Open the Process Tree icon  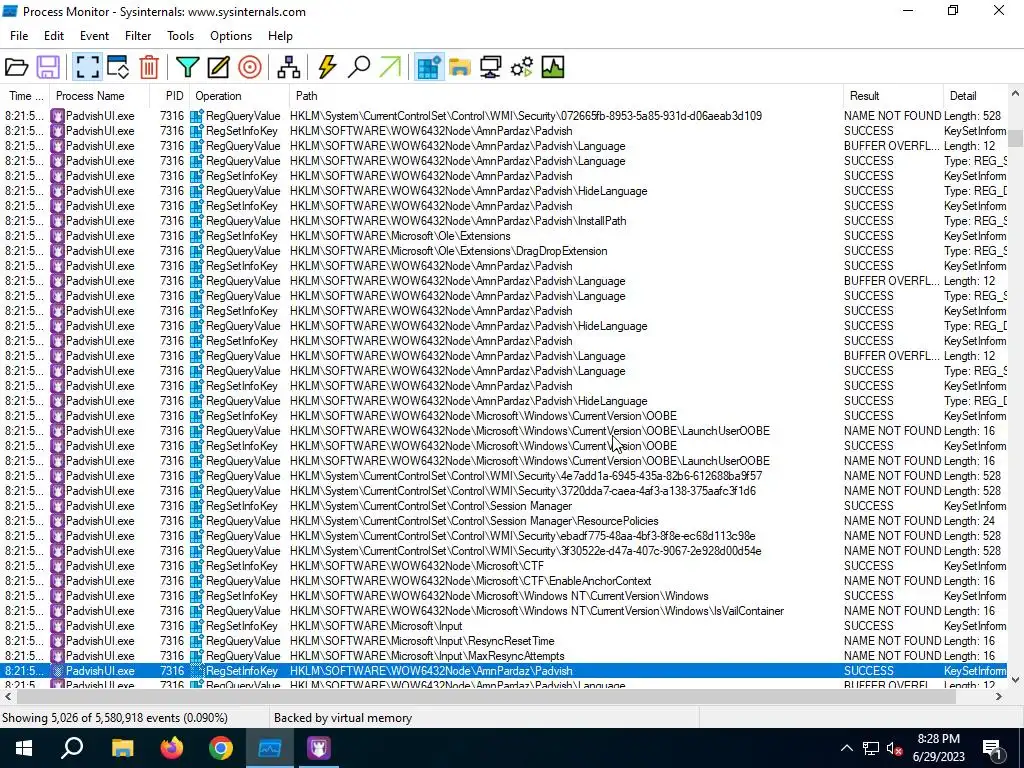pyautogui.click(x=289, y=67)
